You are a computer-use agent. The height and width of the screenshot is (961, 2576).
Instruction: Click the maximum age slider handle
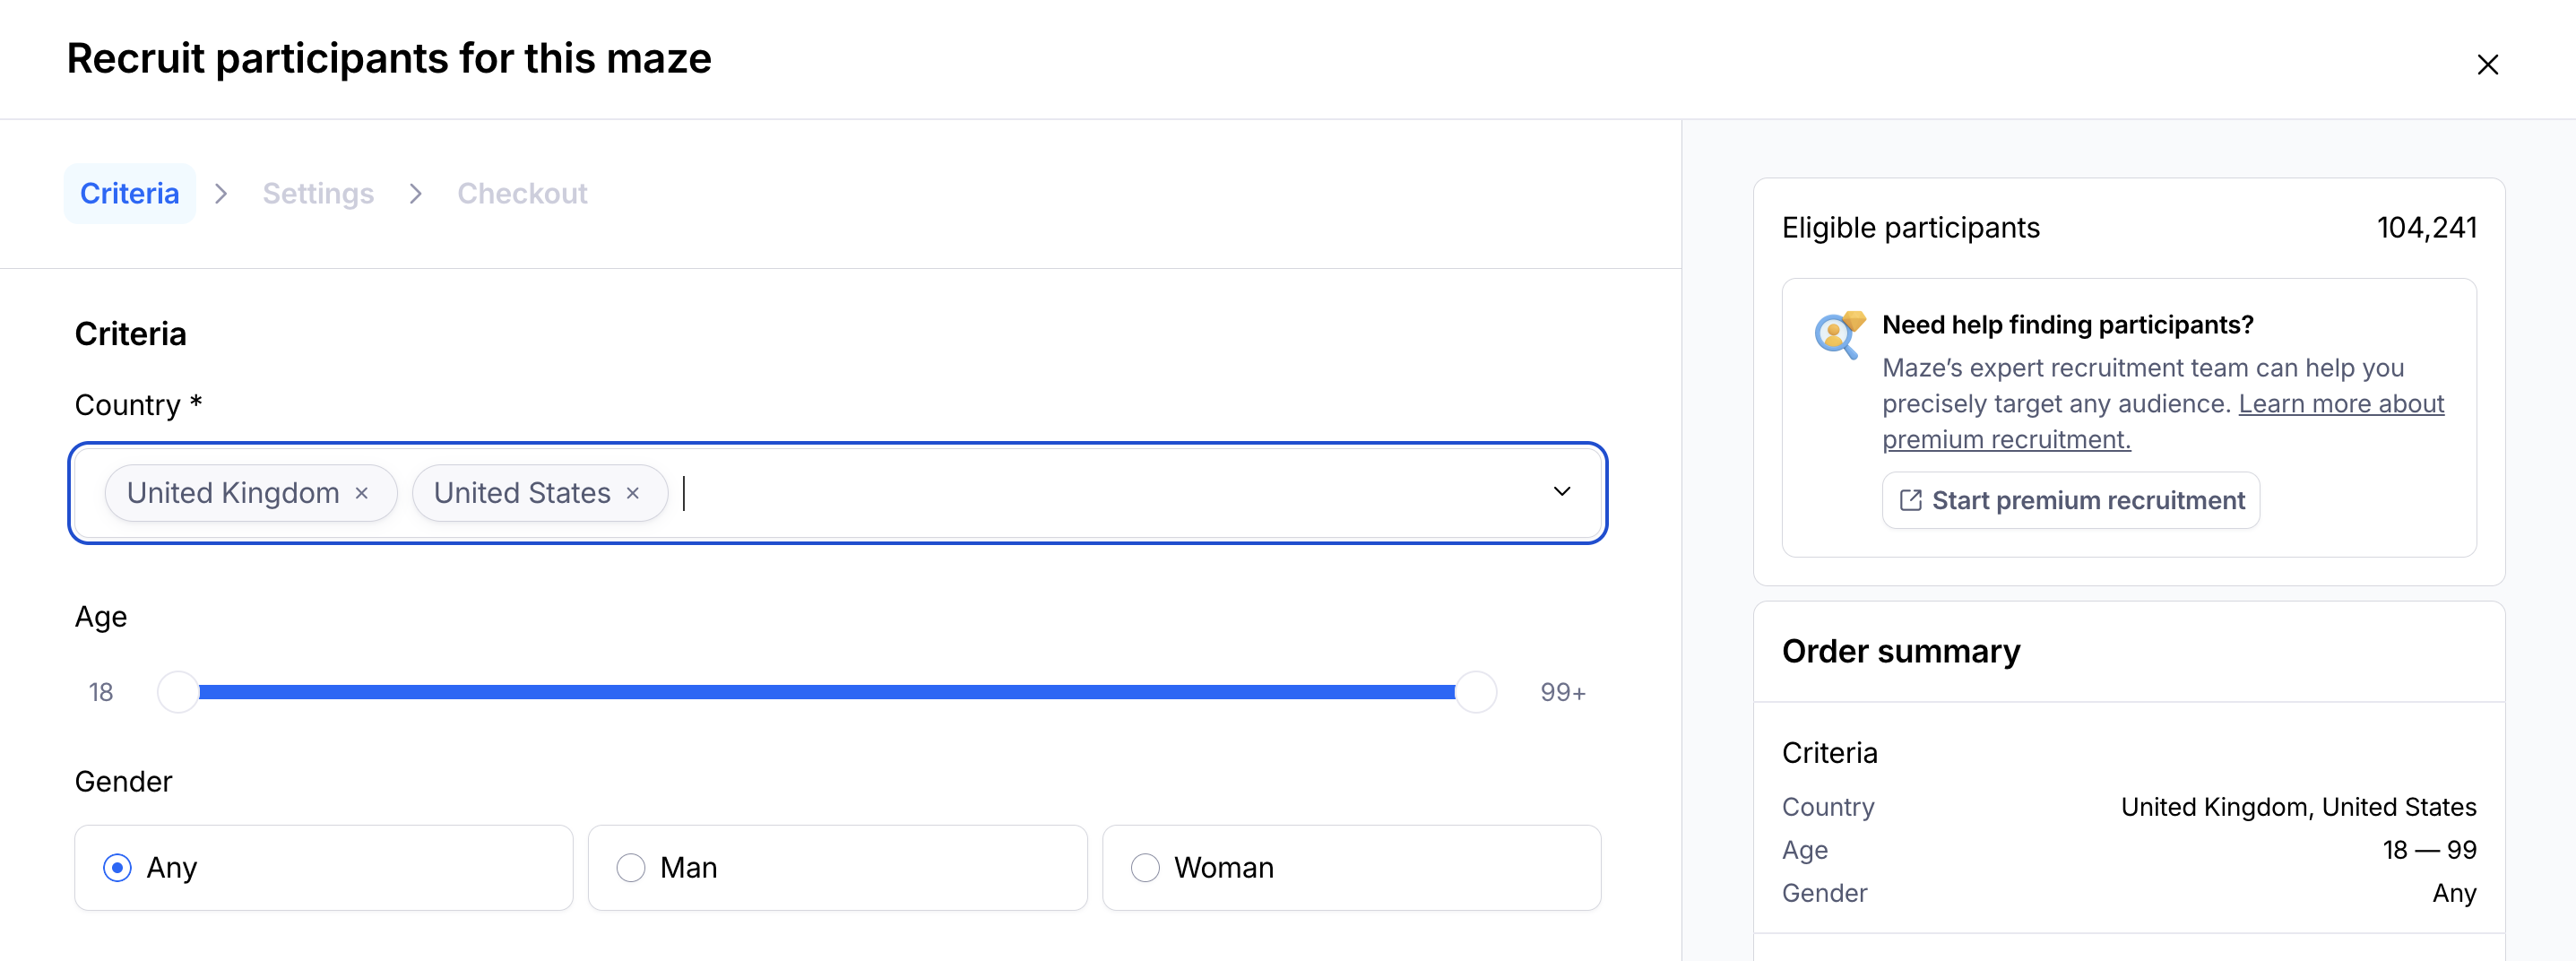pyautogui.click(x=1475, y=692)
